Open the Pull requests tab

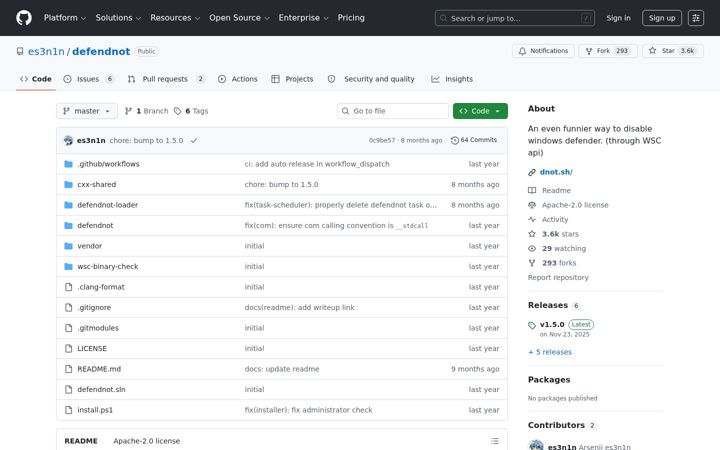pyautogui.click(x=166, y=79)
